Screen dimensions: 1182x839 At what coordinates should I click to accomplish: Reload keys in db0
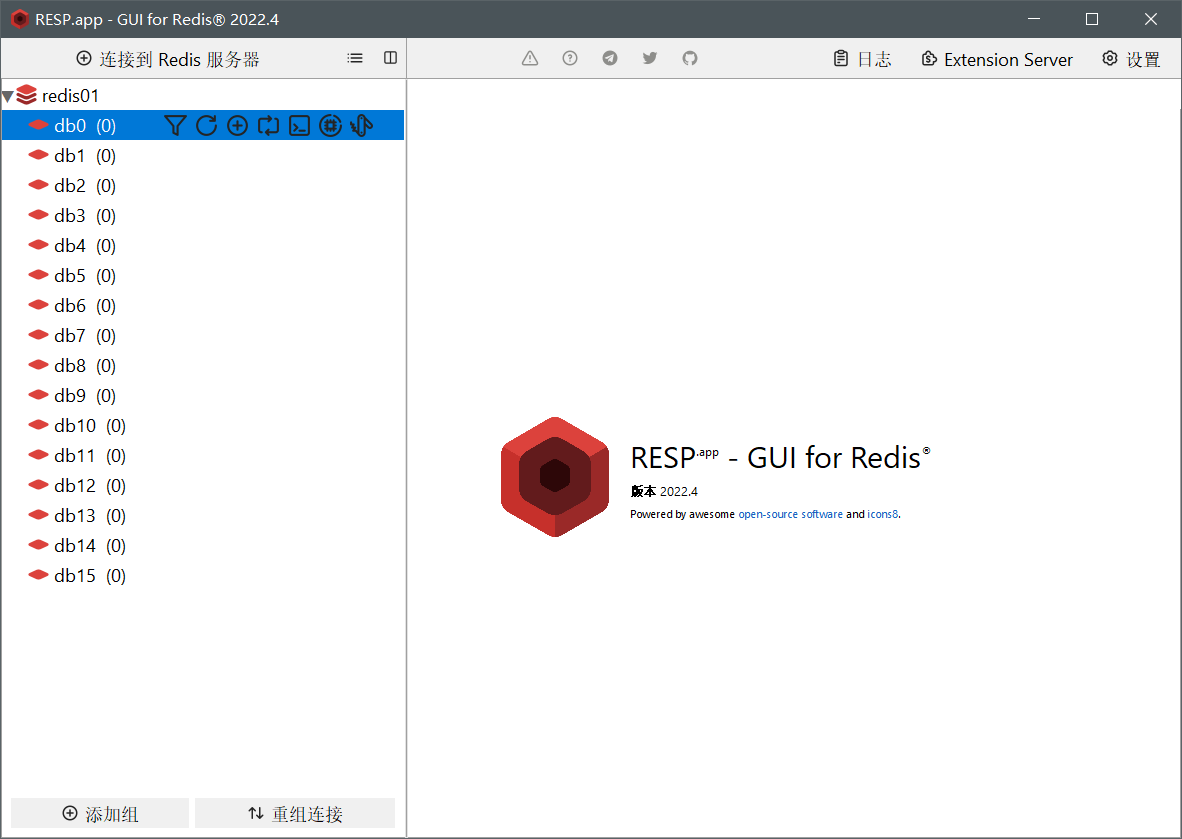click(207, 125)
